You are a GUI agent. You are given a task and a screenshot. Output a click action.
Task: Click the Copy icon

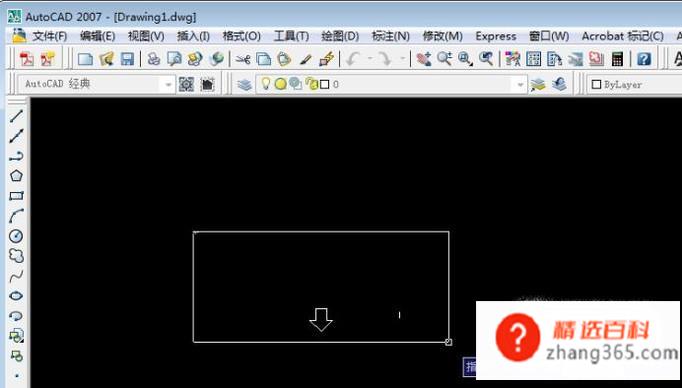tap(264, 59)
